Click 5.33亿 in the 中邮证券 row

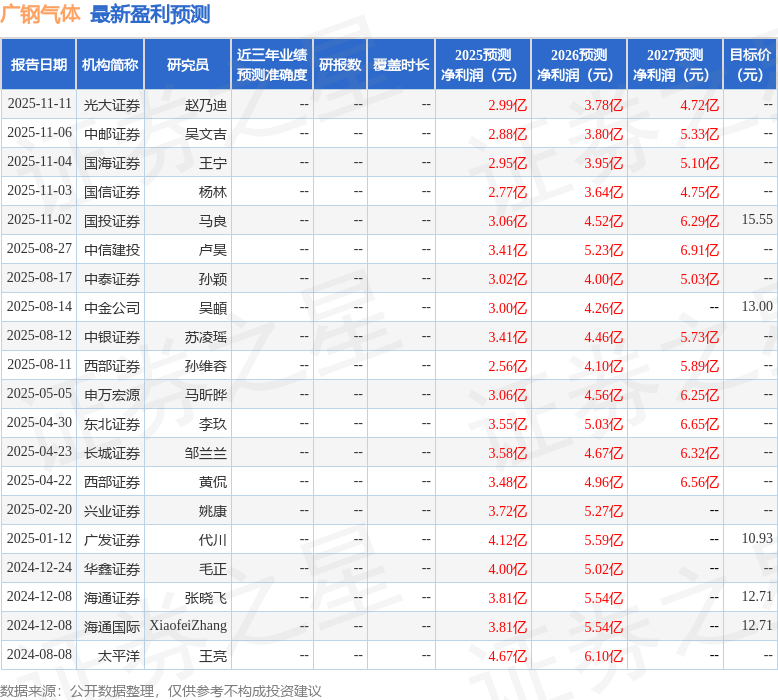click(x=699, y=134)
